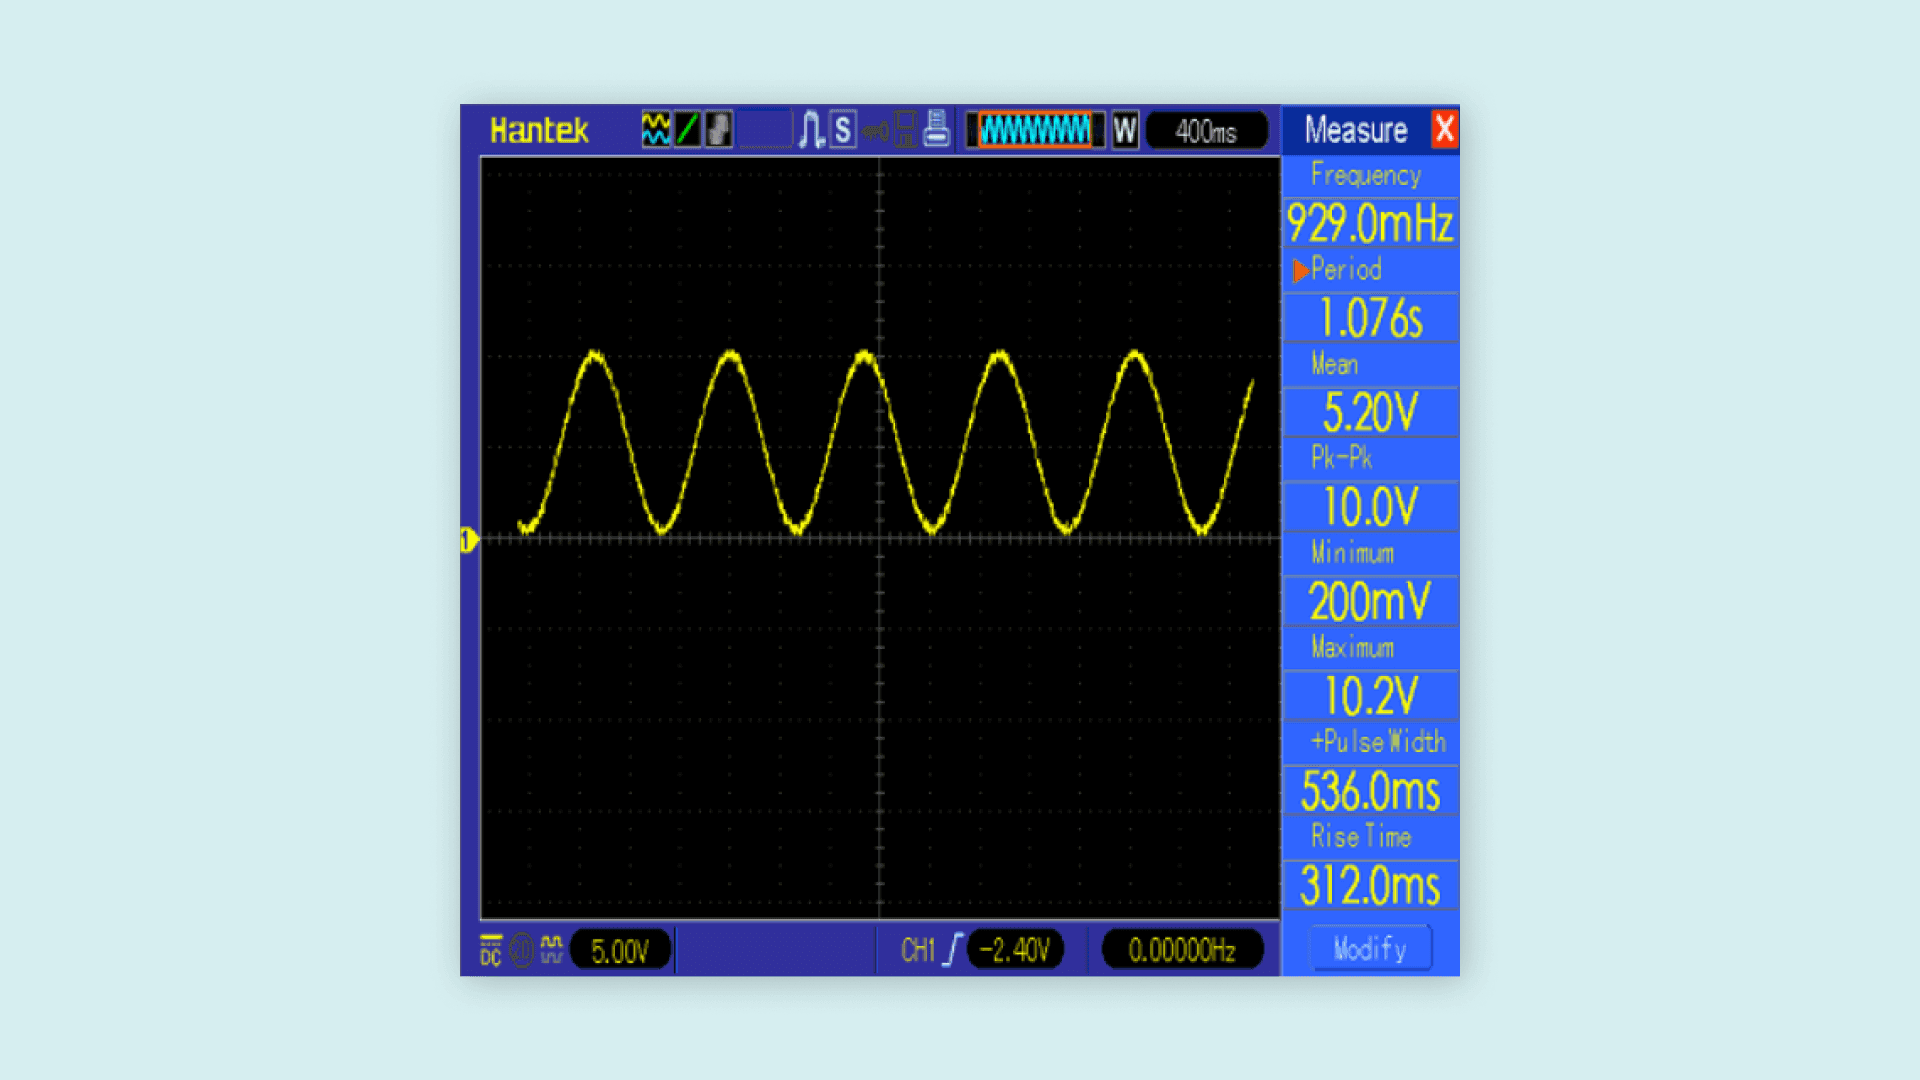The width and height of the screenshot is (1920, 1080).
Task: Open the 400ms timebase setting
Action: (1206, 131)
